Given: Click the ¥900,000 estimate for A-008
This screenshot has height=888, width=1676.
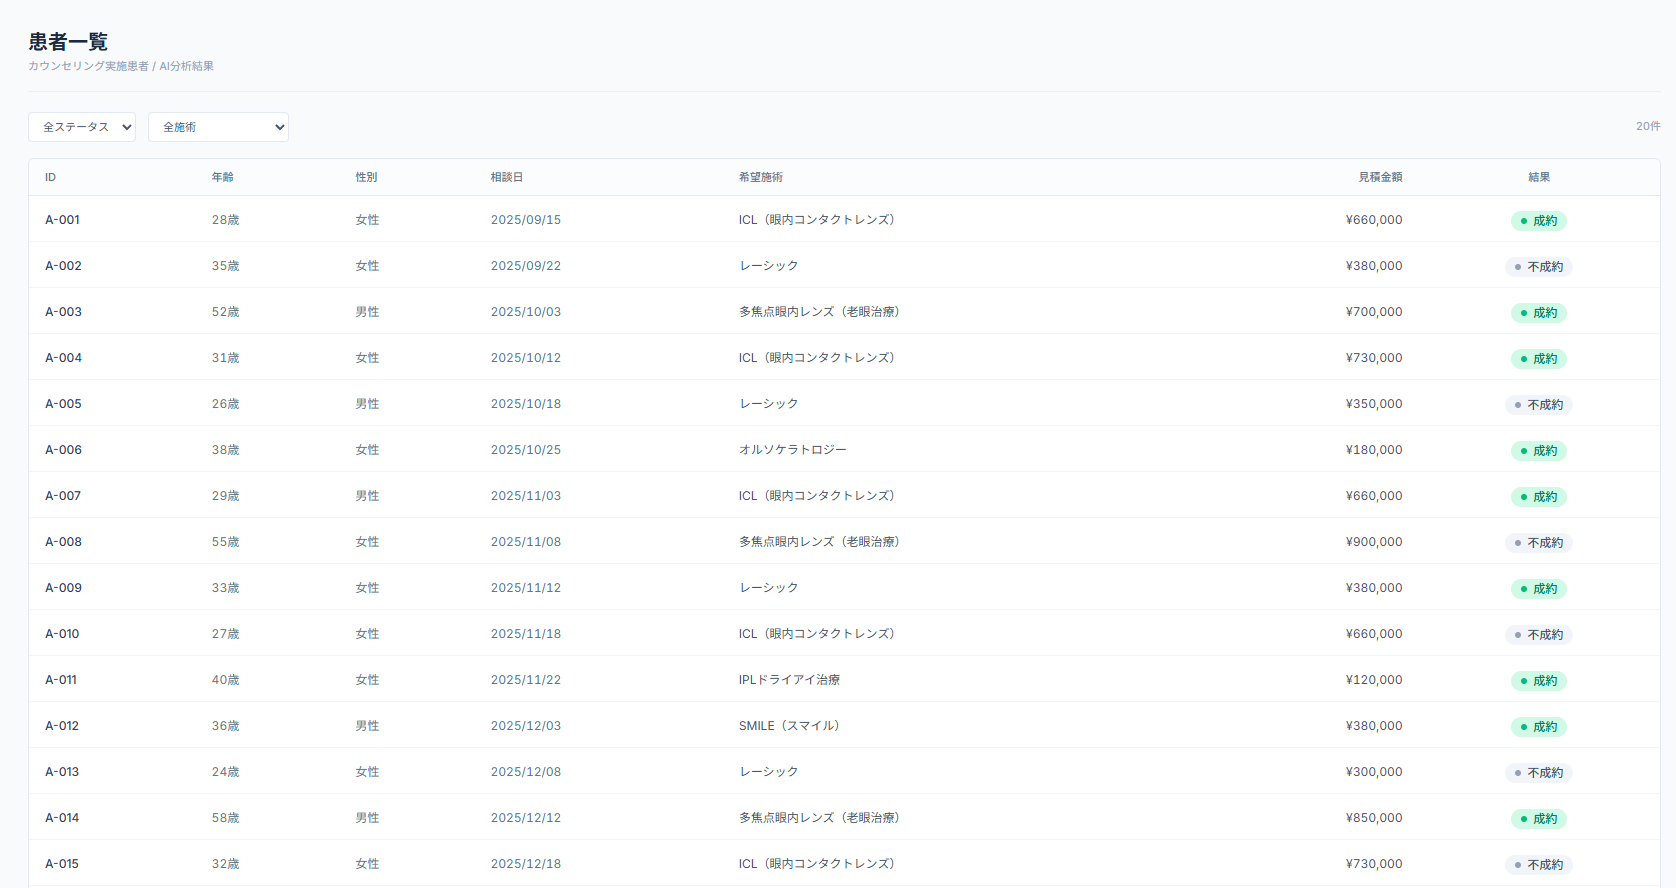Looking at the screenshot, I should 1373,542.
